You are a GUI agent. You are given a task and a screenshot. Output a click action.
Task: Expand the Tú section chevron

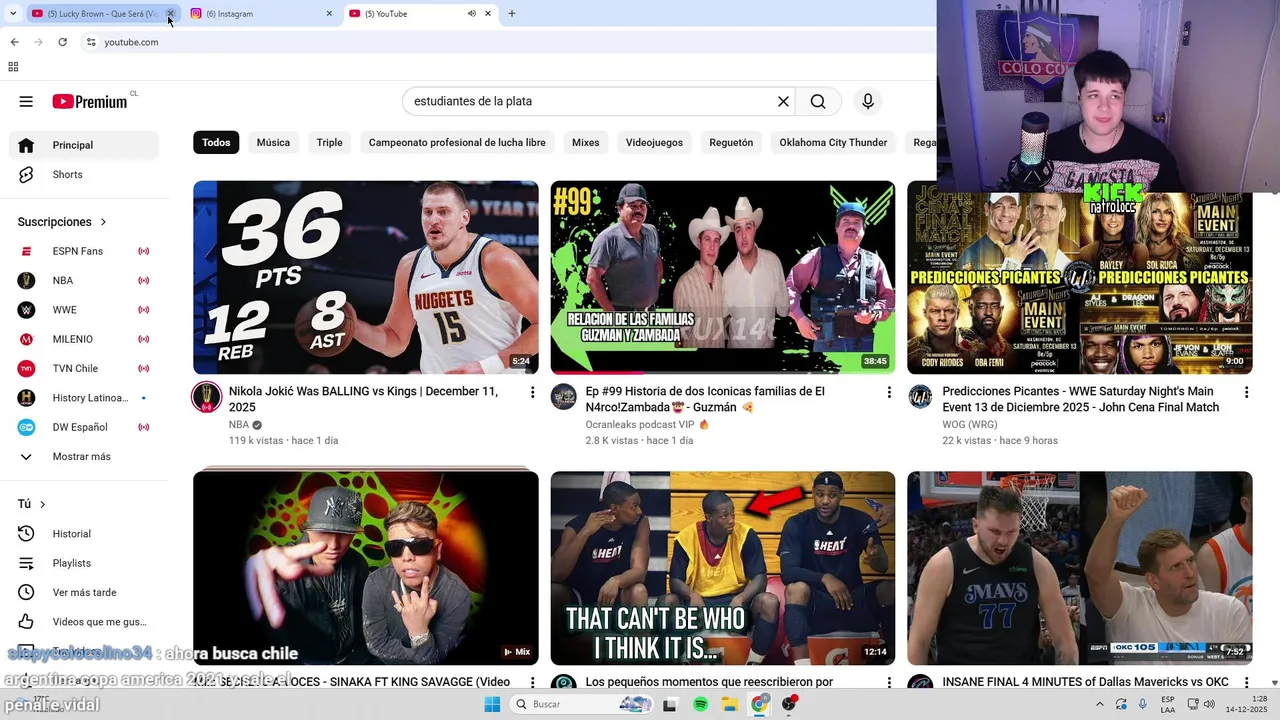[x=42, y=504]
